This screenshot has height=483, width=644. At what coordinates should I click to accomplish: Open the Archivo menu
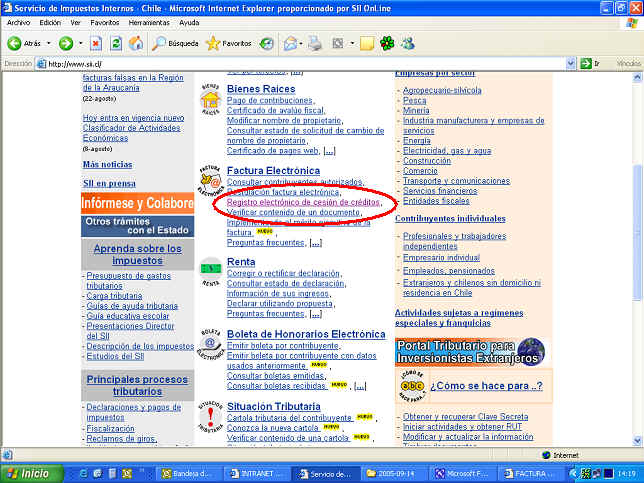[18, 23]
